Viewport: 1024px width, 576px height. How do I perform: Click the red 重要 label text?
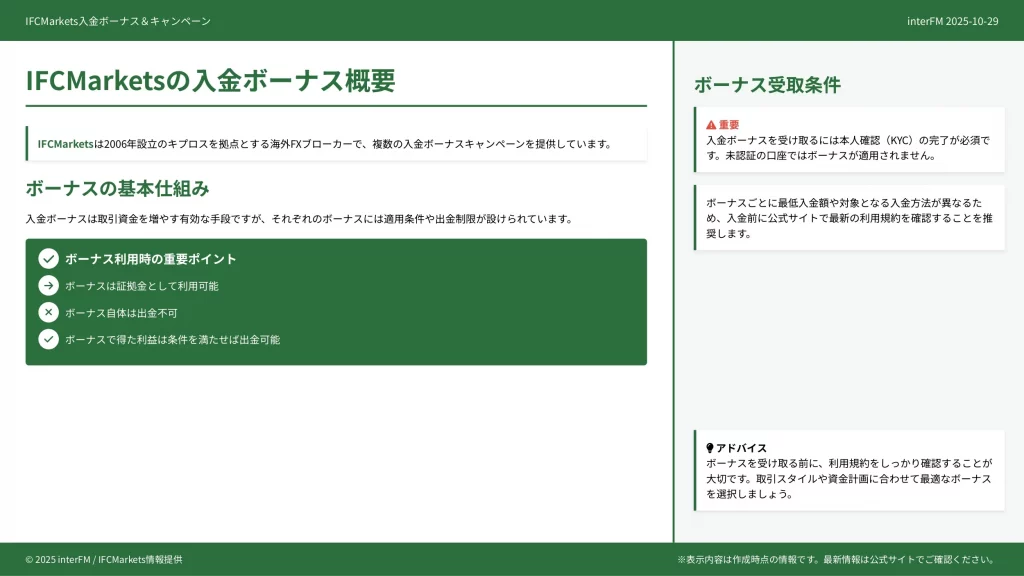[729, 125]
